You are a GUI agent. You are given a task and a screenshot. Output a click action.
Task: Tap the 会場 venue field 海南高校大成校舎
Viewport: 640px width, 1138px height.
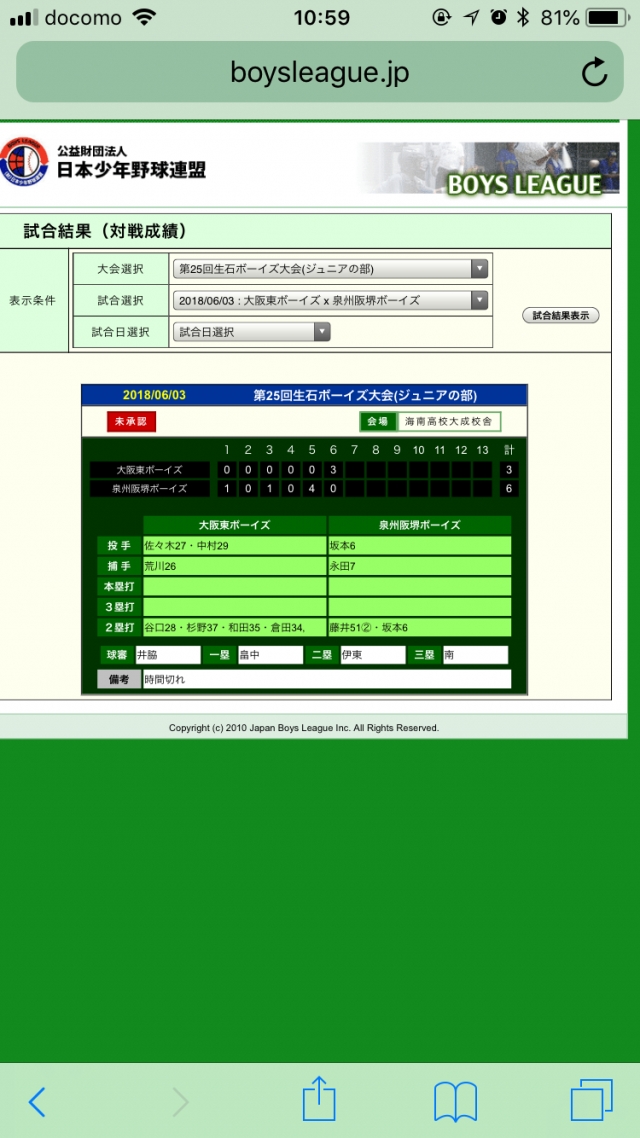449,422
